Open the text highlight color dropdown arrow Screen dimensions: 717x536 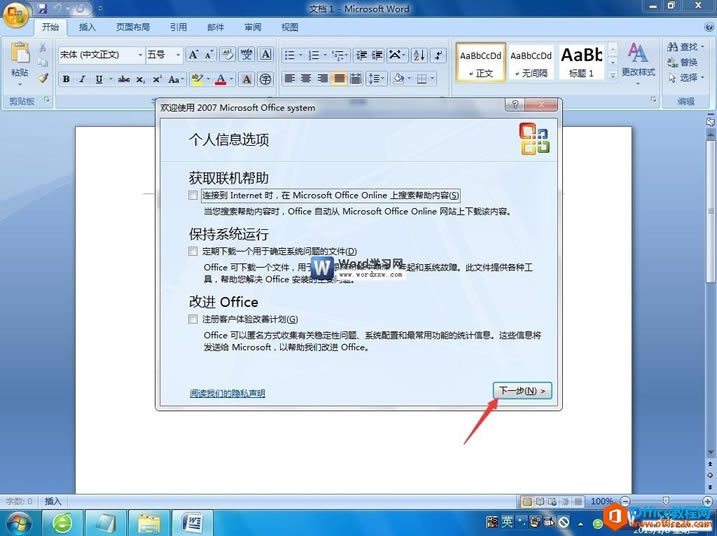pos(208,79)
